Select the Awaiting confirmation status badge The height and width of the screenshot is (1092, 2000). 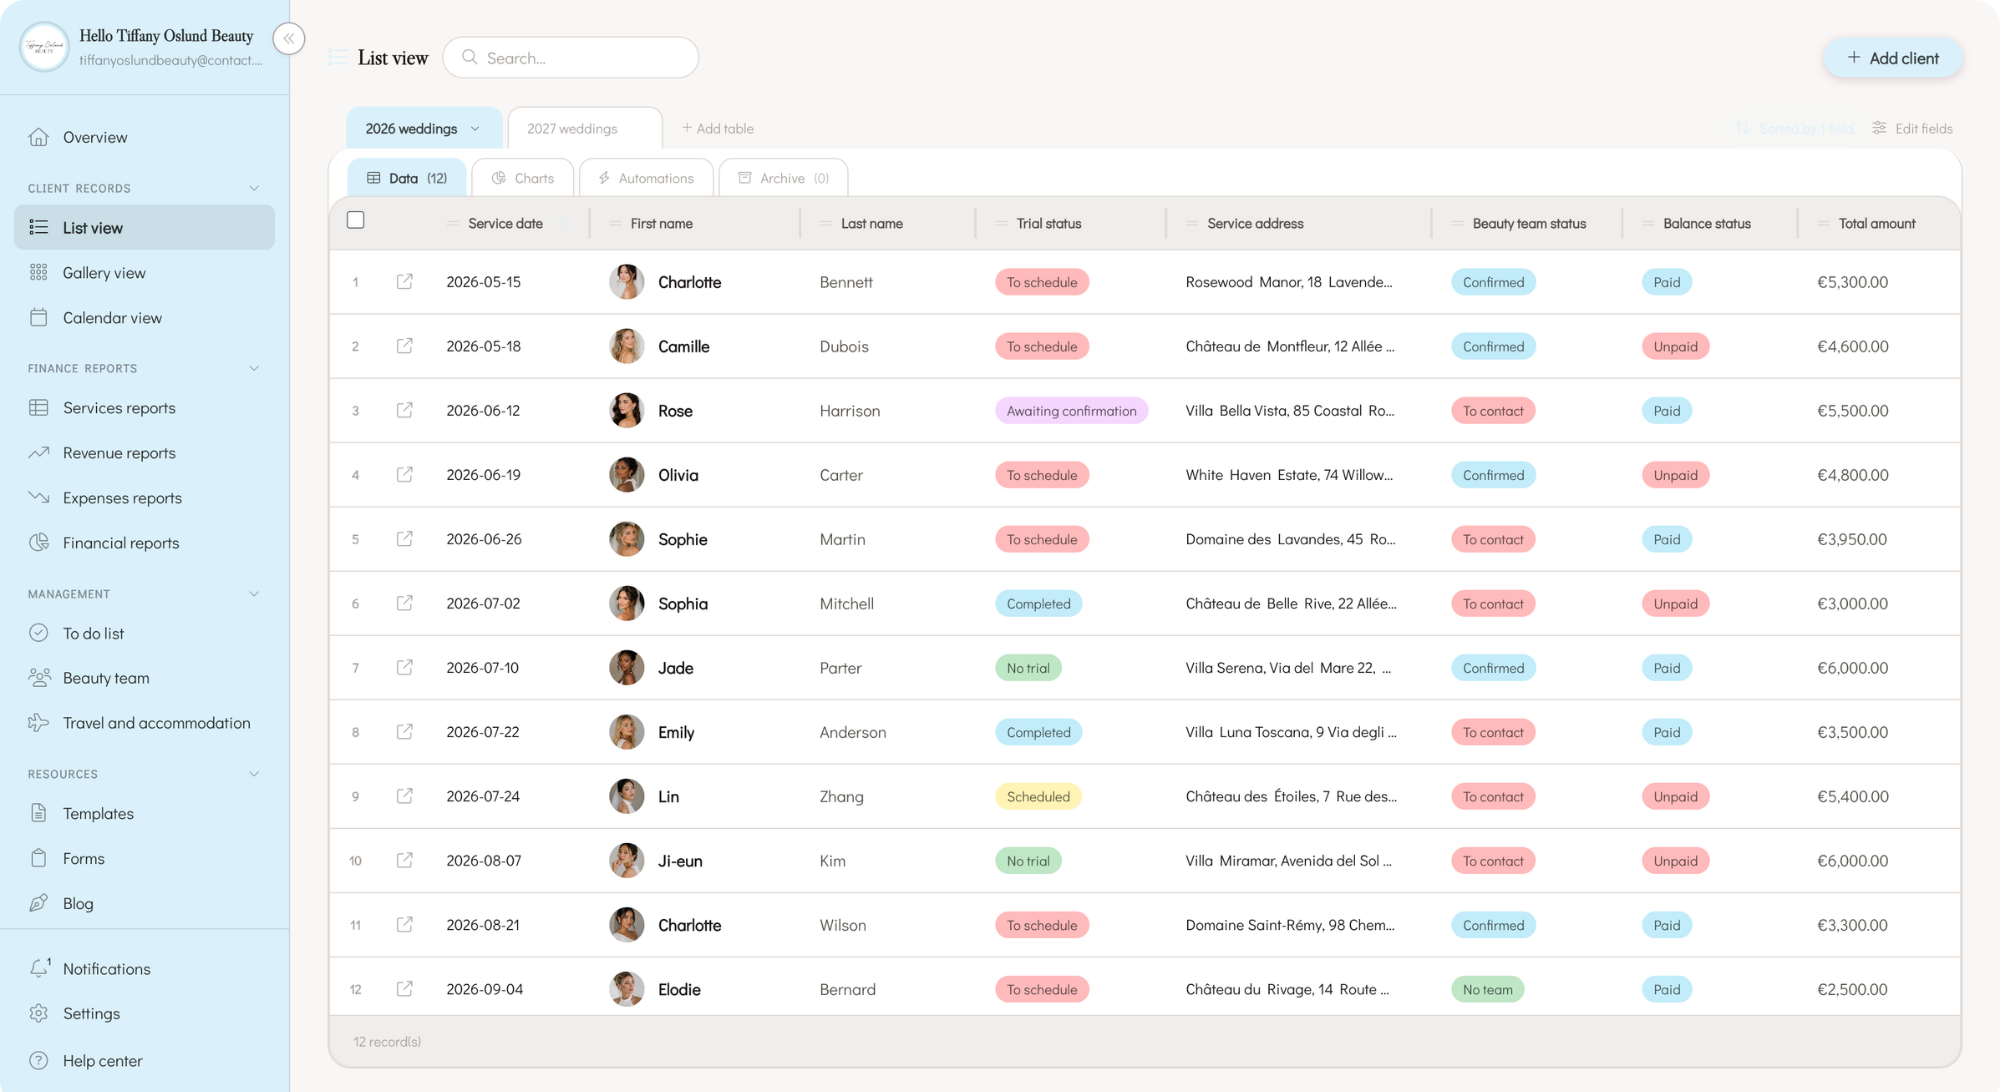click(1071, 411)
